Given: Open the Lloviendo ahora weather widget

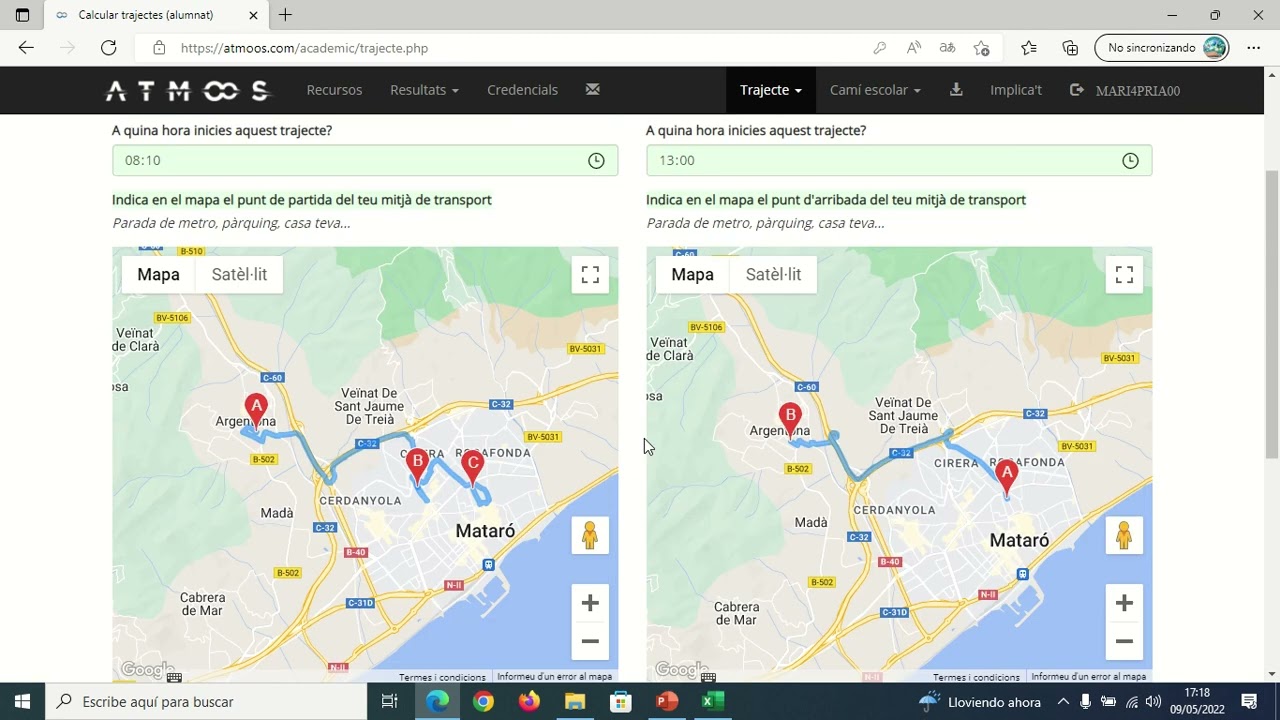Looking at the screenshot, I should (980, 701).
